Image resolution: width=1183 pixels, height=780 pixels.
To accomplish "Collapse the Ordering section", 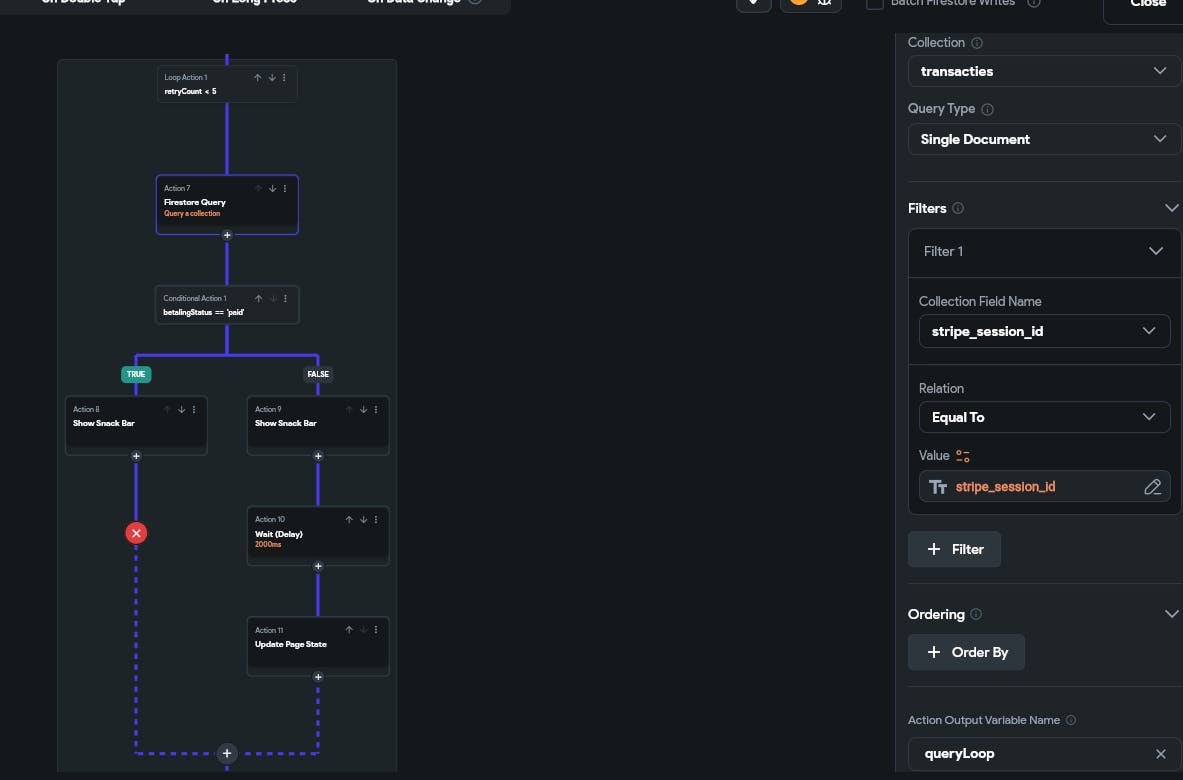I will click(x=1171, y=614).
